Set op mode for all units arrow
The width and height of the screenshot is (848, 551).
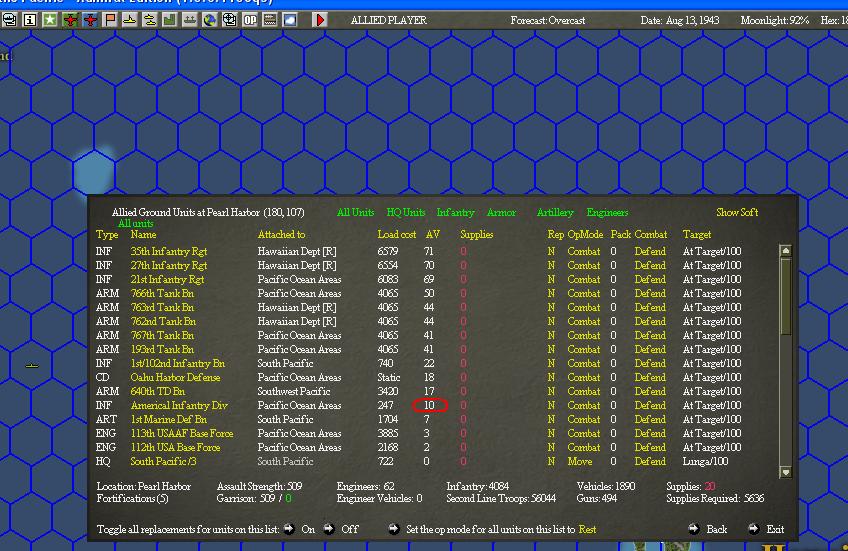(394, 529)
